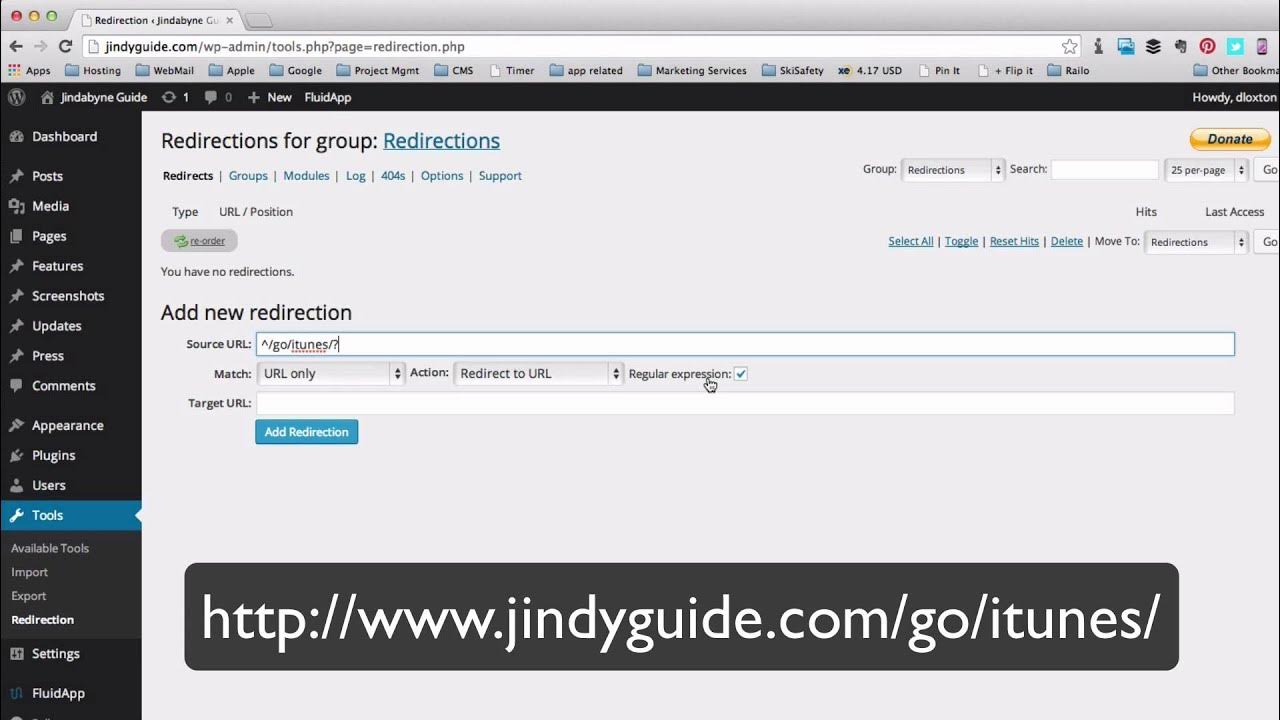1280x720 pixels.
Task: Open Jindabyne Guide site home link
Action: pos(94,97)
